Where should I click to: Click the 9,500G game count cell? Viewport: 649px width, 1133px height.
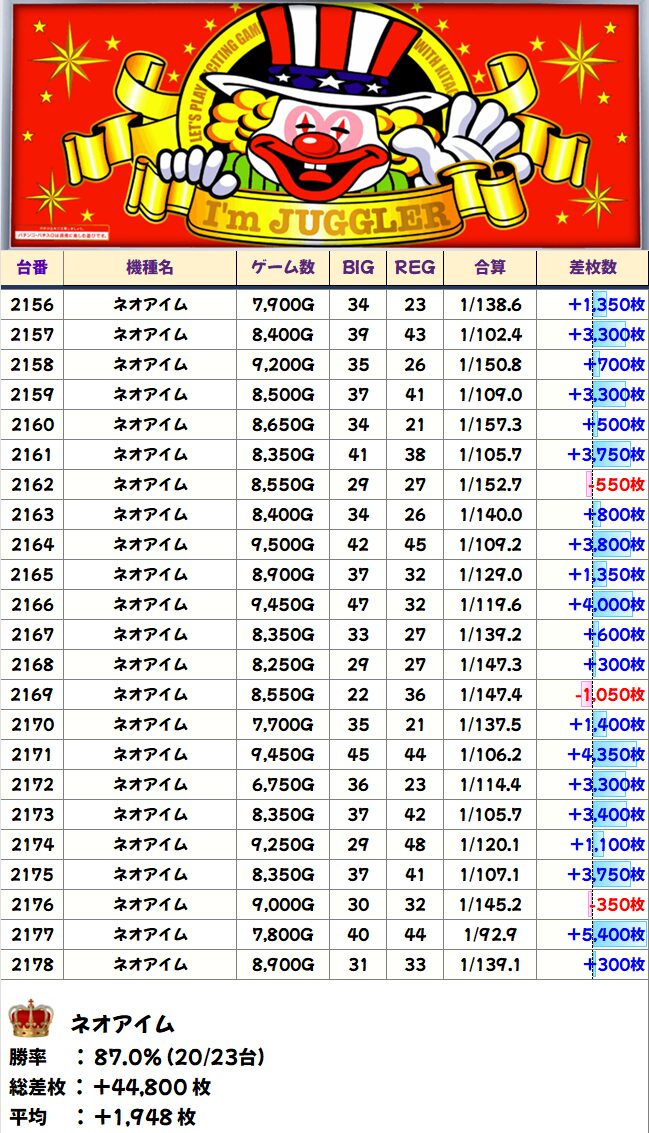[x=283, y=545]
